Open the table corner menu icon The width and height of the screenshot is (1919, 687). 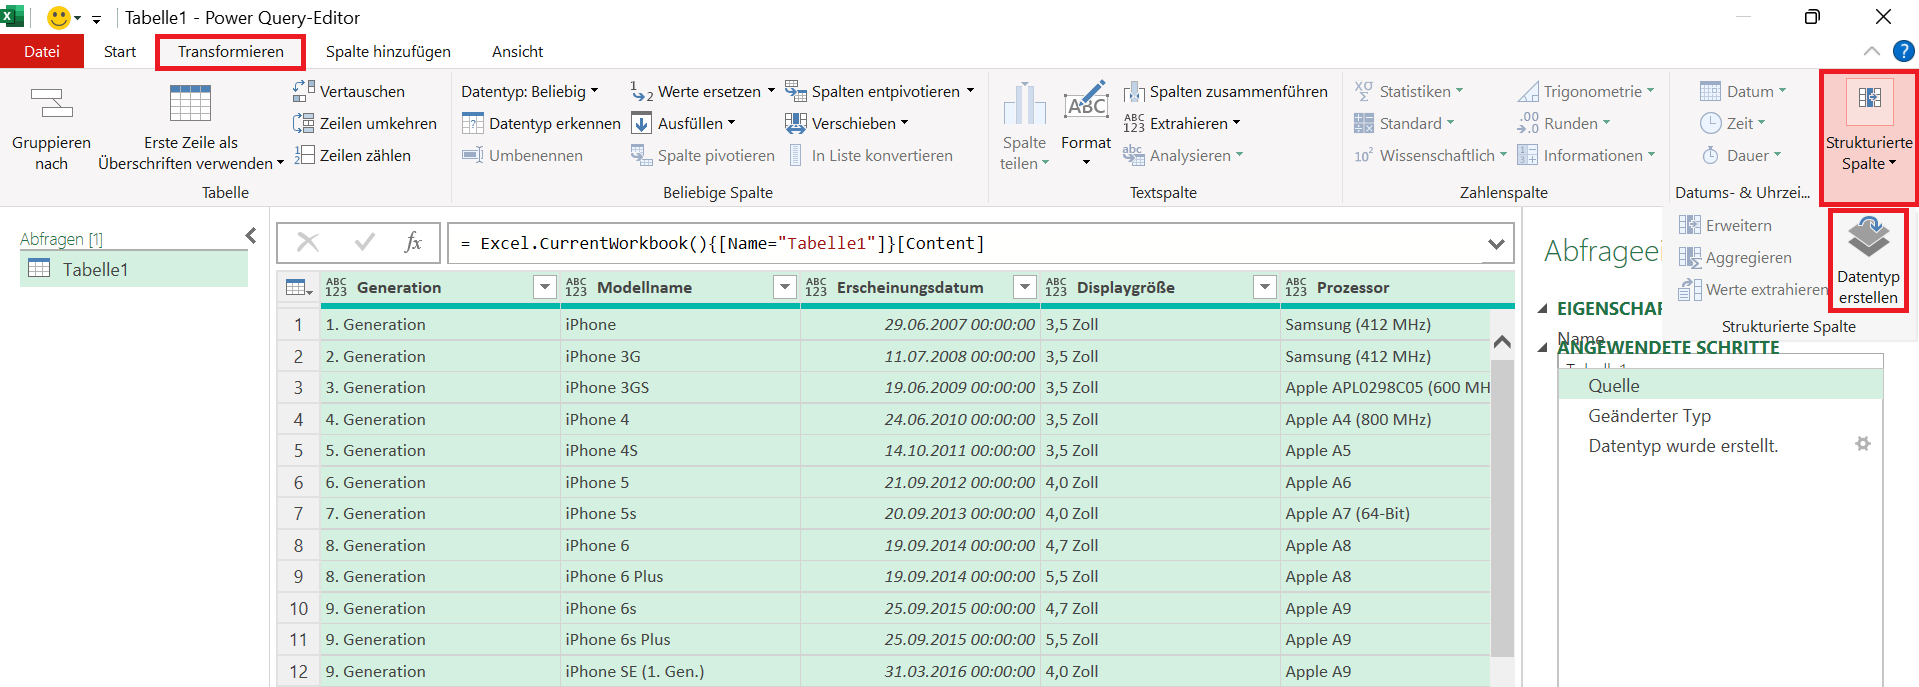298,288
